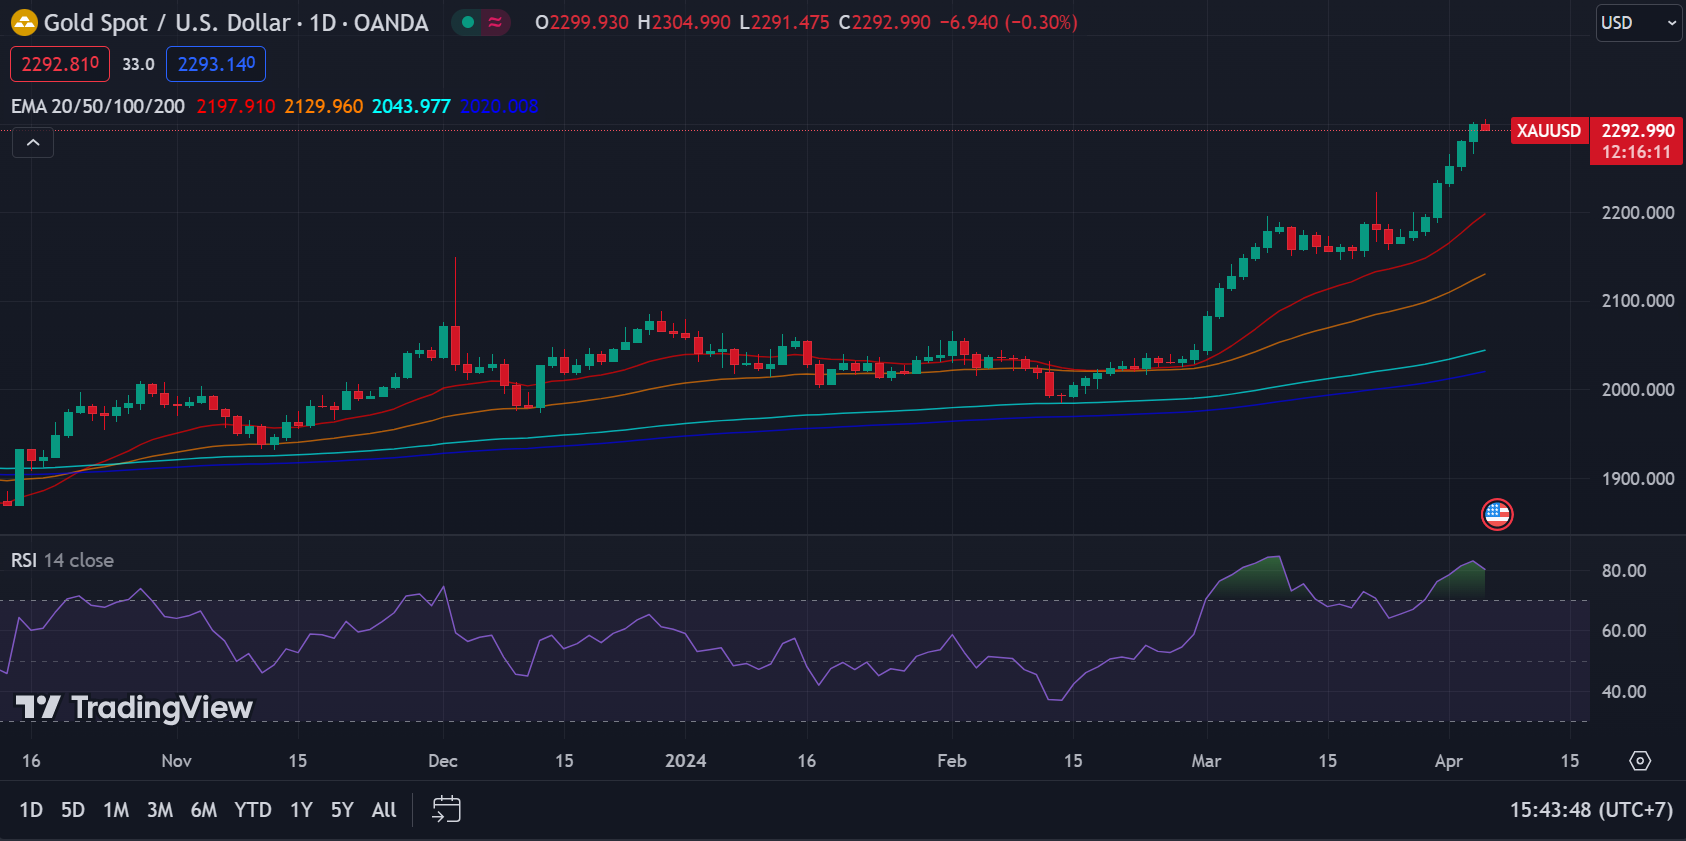
Task: Click the green market status dot
Action: pyautogui.click(x=467, y=22)
